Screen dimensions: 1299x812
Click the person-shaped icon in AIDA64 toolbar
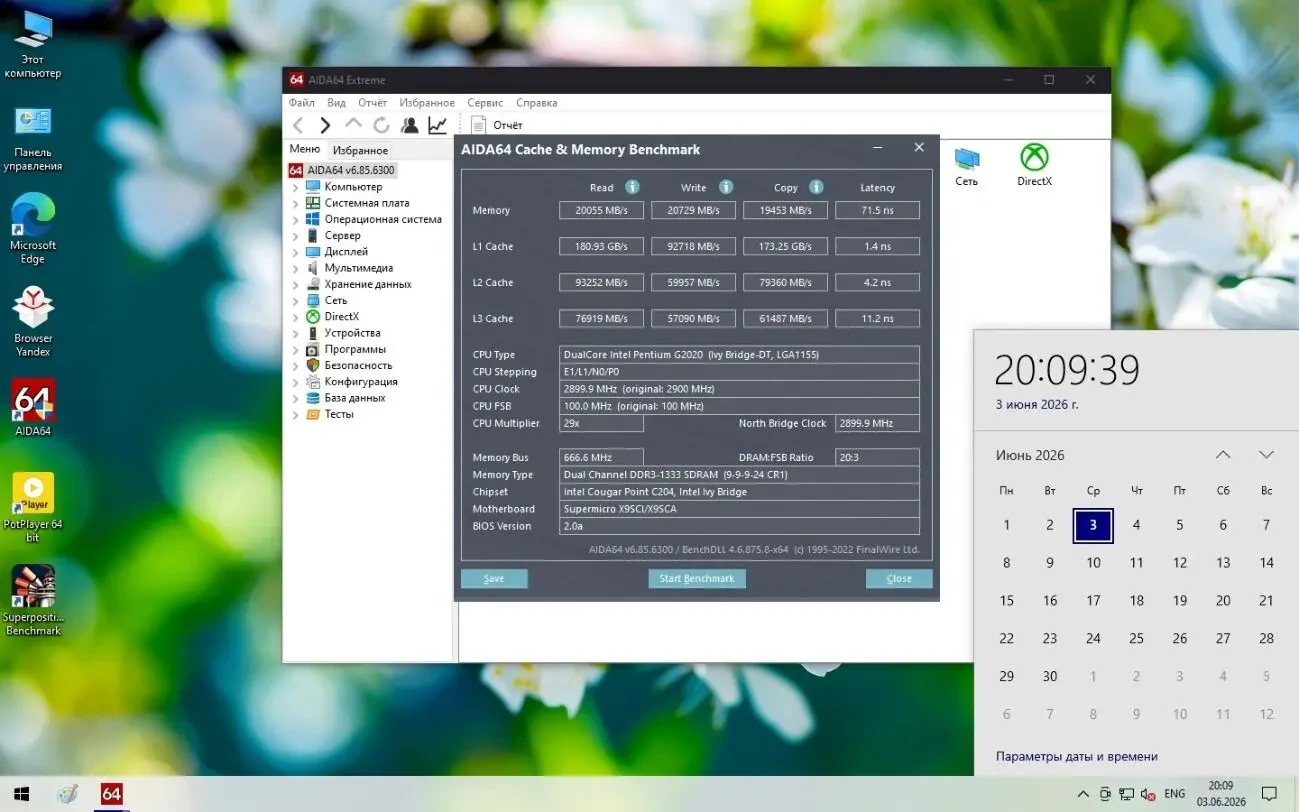[x=409, y=125]
